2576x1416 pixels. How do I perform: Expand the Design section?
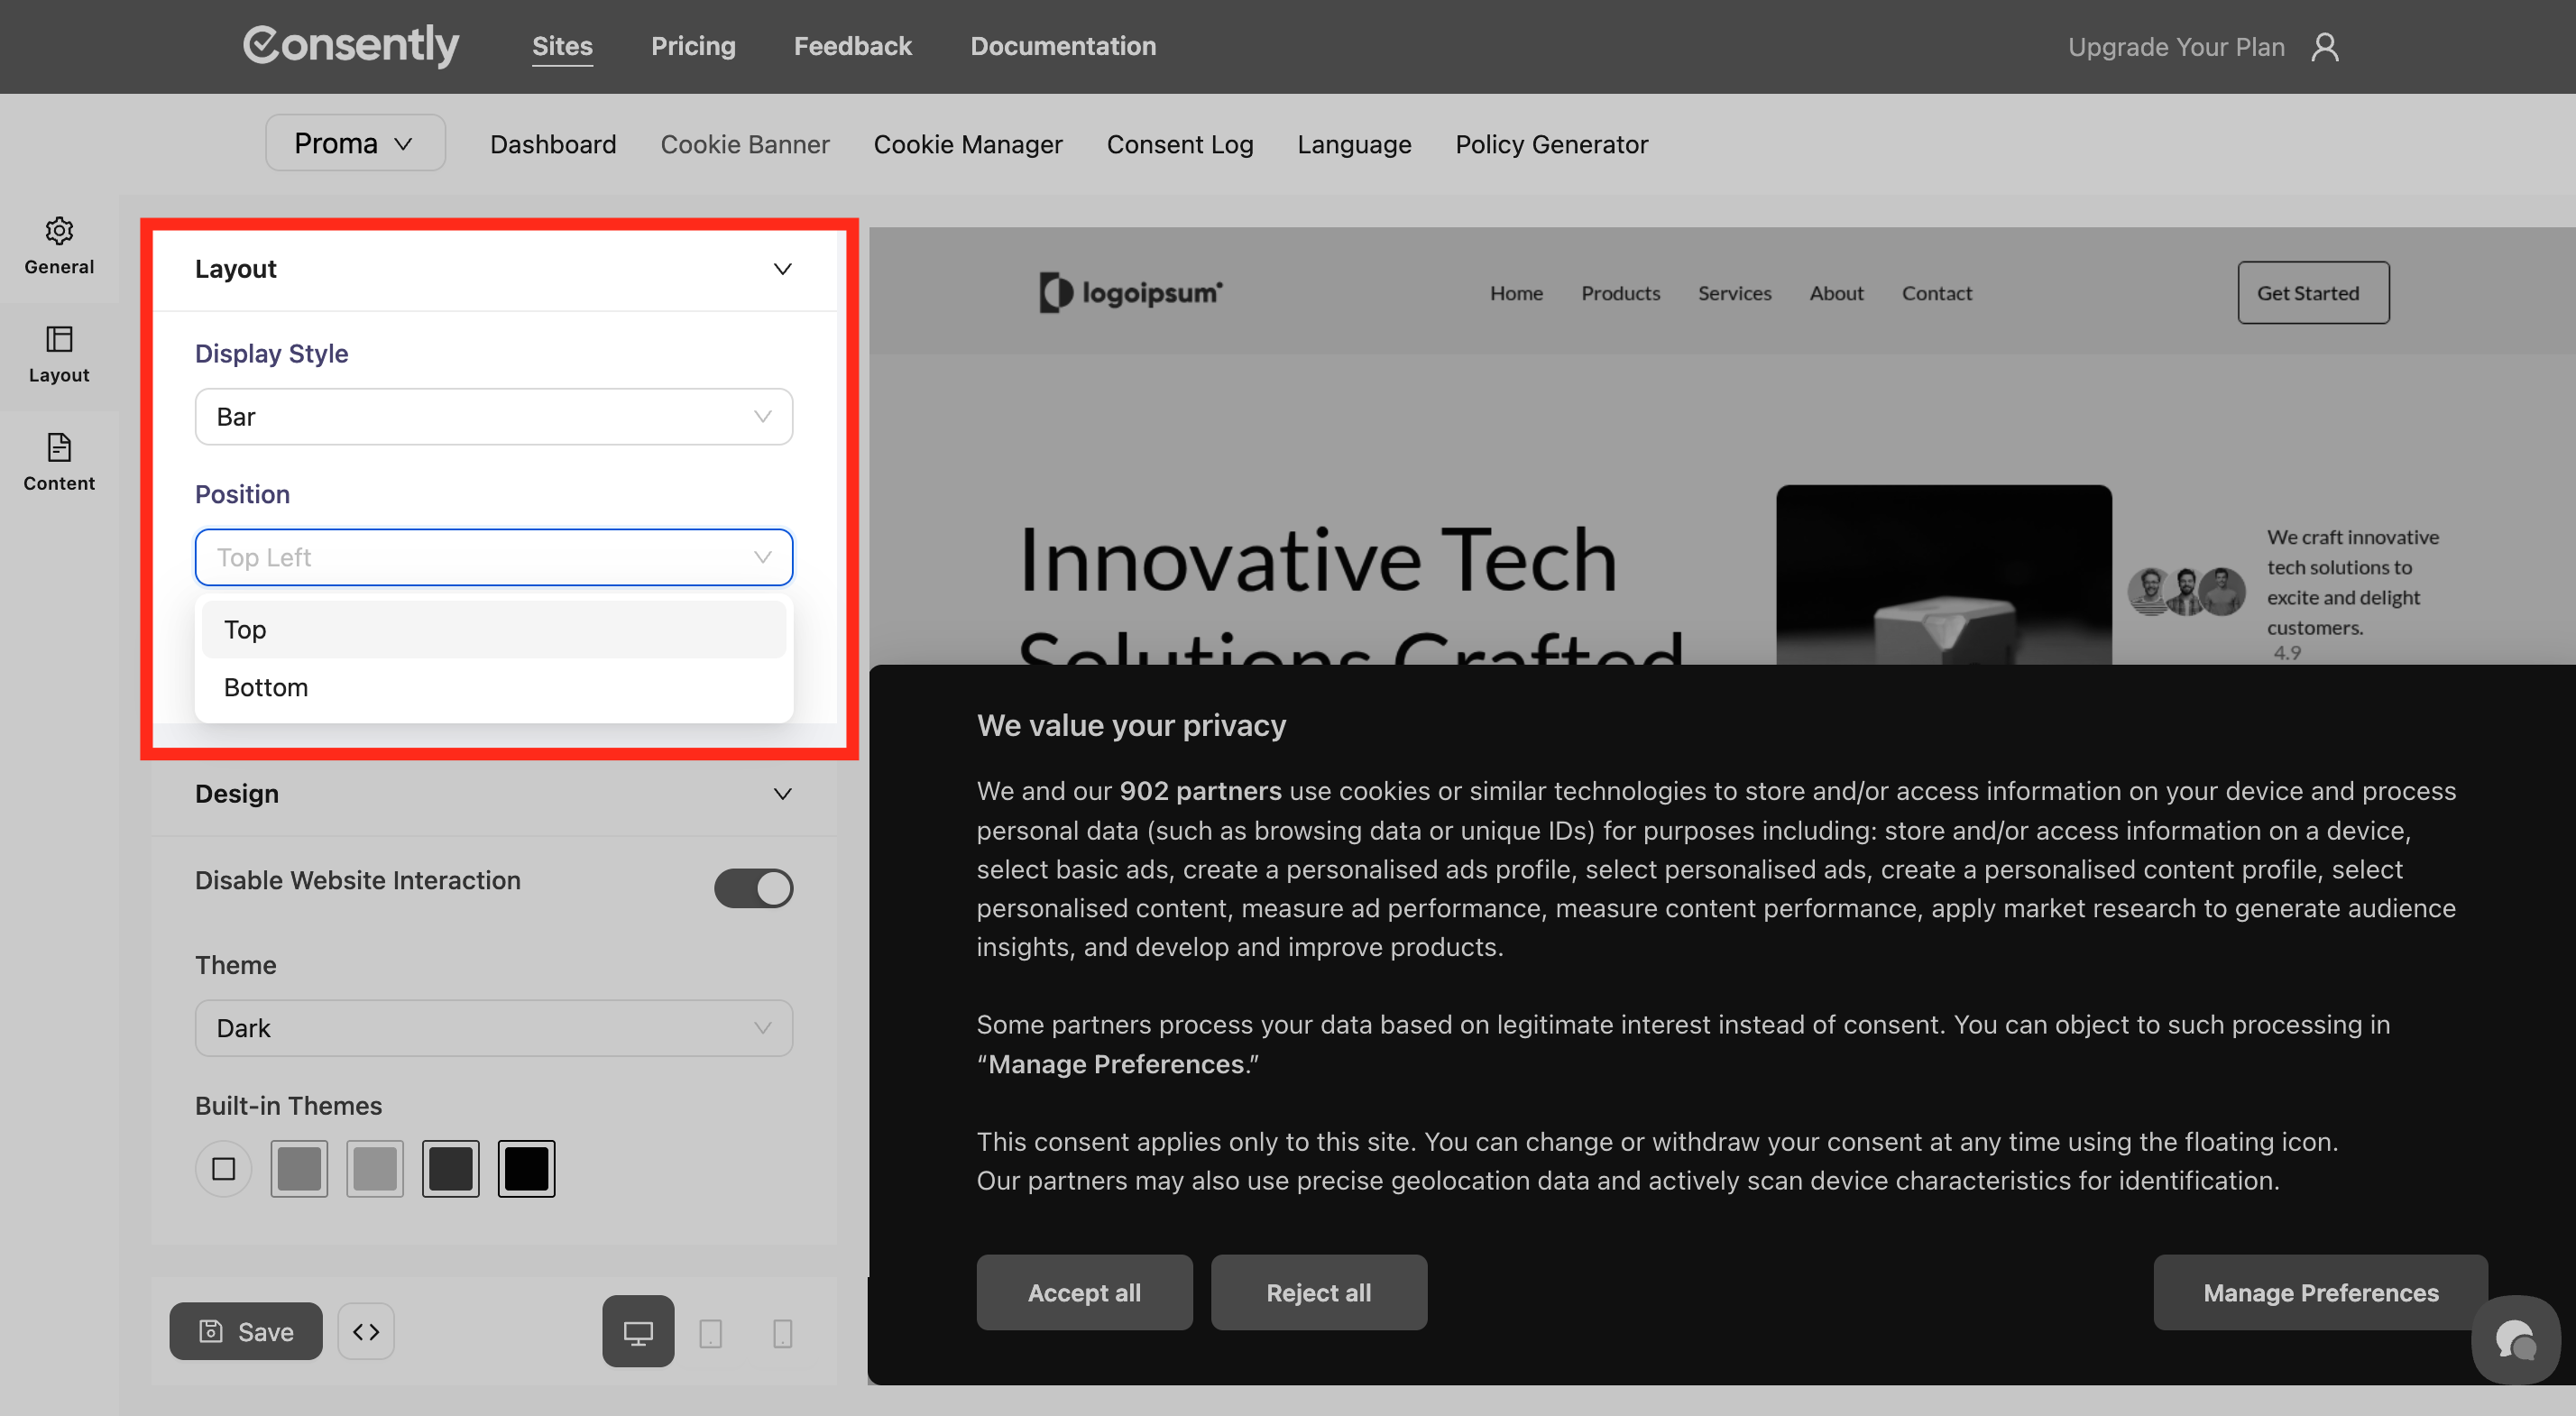pos(783,793)
